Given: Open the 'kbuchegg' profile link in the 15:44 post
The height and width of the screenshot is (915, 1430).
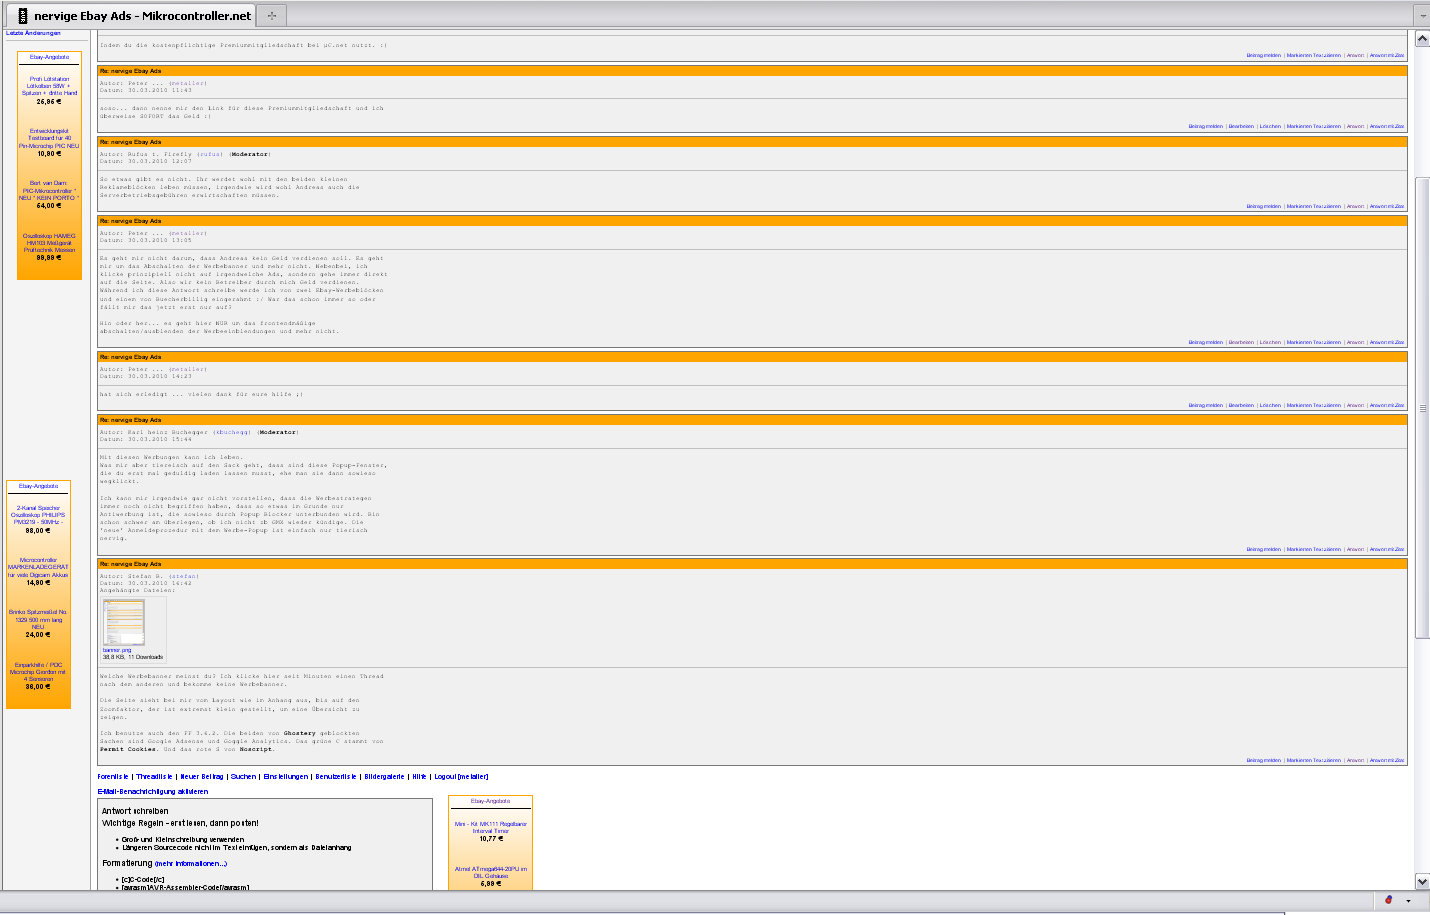Looking at the screenshot, I should click(x=232, y=432).
